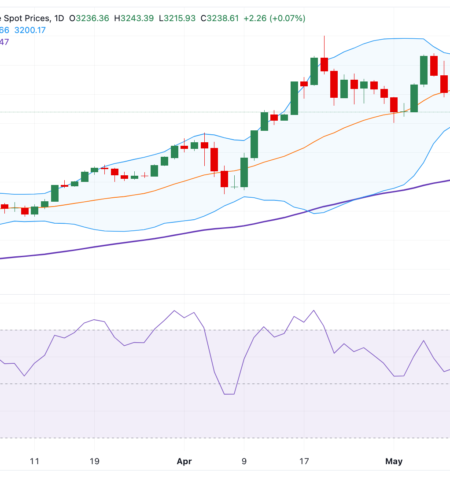Select the 19 date label on time axis
This screenshot has width=450, height=495.
[x=94, y=461]
